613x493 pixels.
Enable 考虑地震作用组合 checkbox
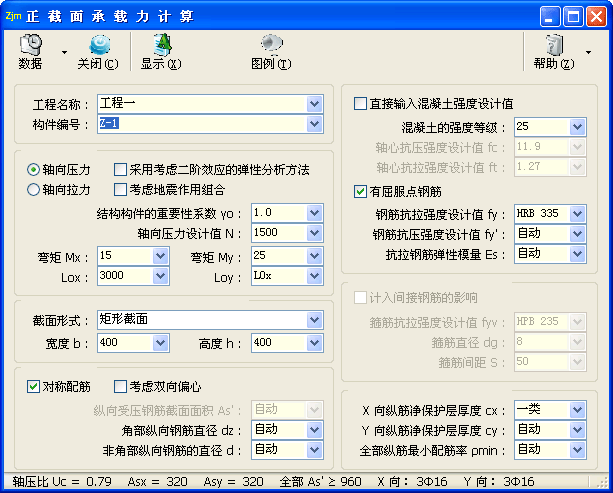121,189
